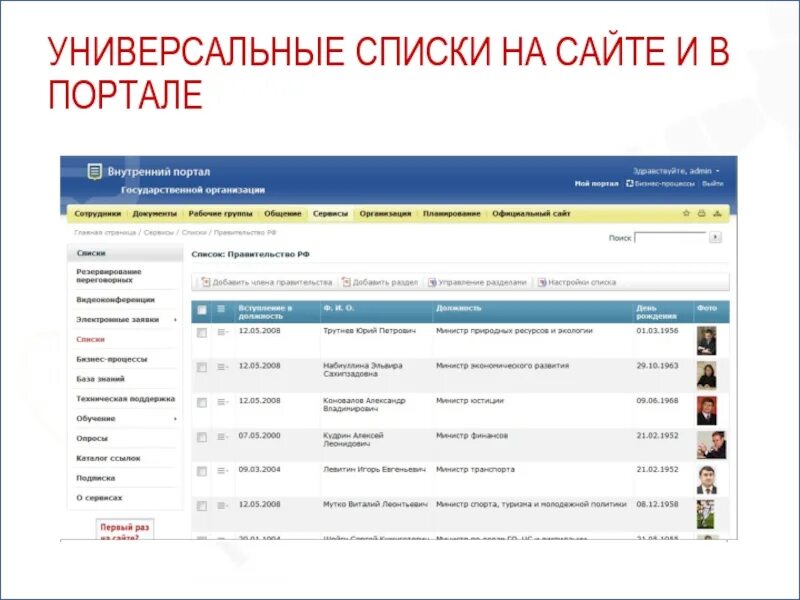The height and width of the screenshot is (600, 800).
Task: Click the portal logo icon
Action: pos(94,171)
